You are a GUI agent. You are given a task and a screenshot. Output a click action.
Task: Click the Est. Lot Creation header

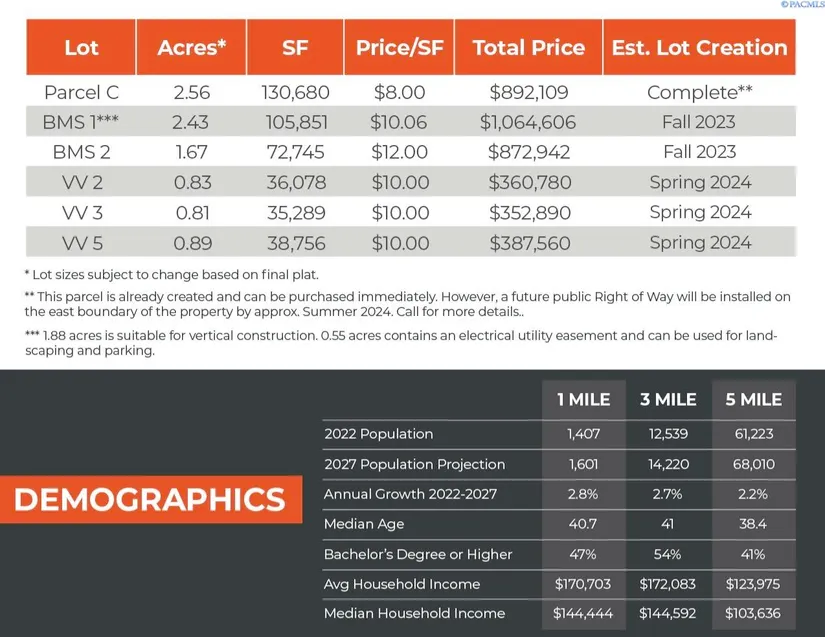(x=699, y=47)
